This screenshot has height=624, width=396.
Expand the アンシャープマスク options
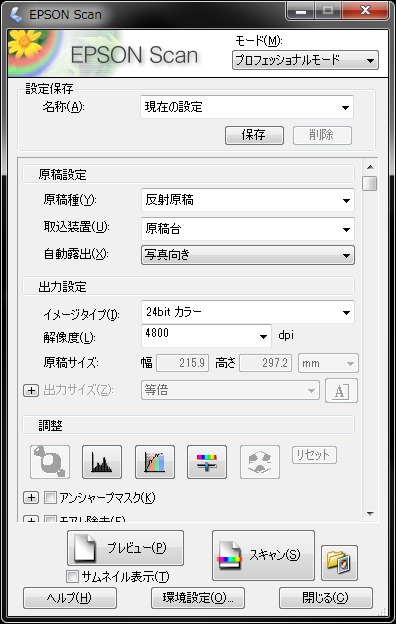pyautogui.click(x=31, y=497)
